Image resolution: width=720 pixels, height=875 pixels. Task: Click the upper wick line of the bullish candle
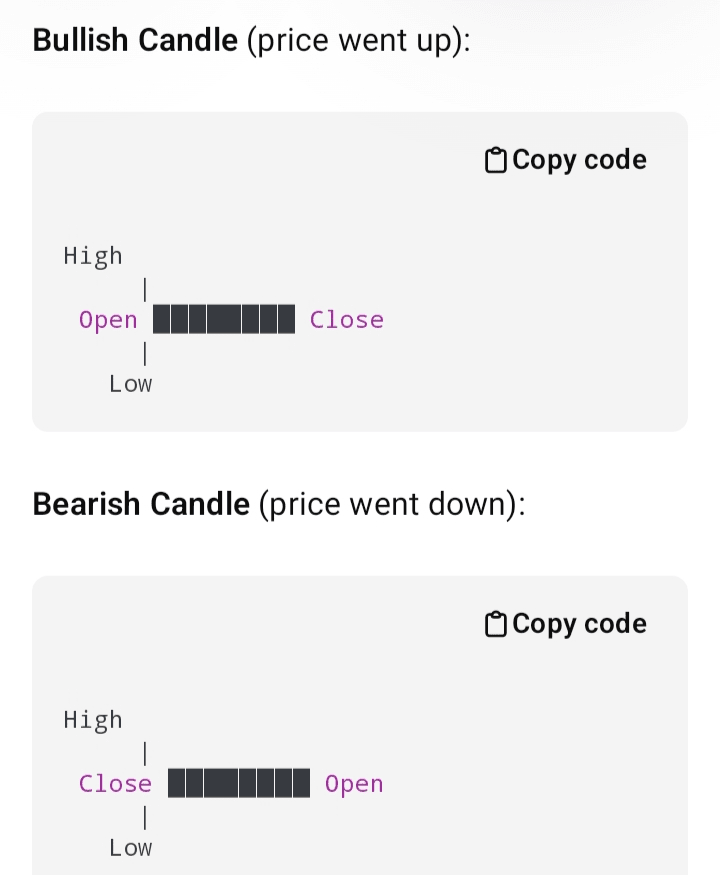point(146,289)
